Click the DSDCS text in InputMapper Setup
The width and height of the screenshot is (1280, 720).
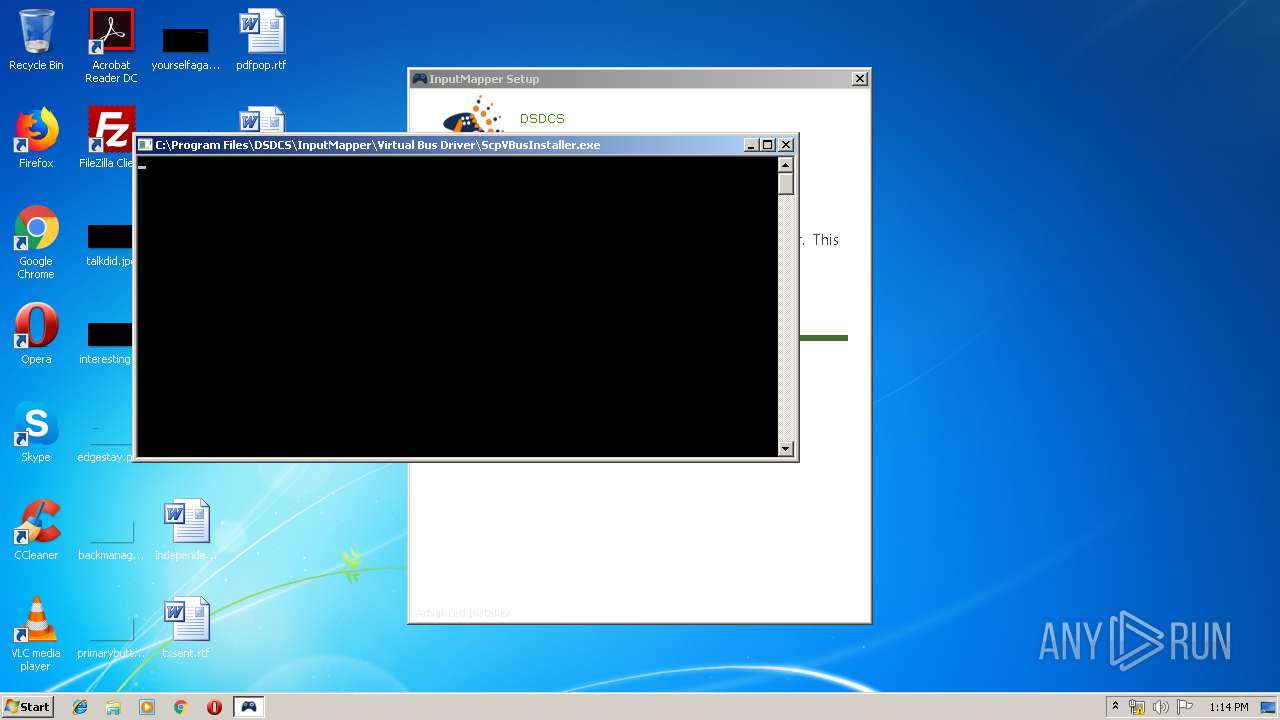(542, 118)
